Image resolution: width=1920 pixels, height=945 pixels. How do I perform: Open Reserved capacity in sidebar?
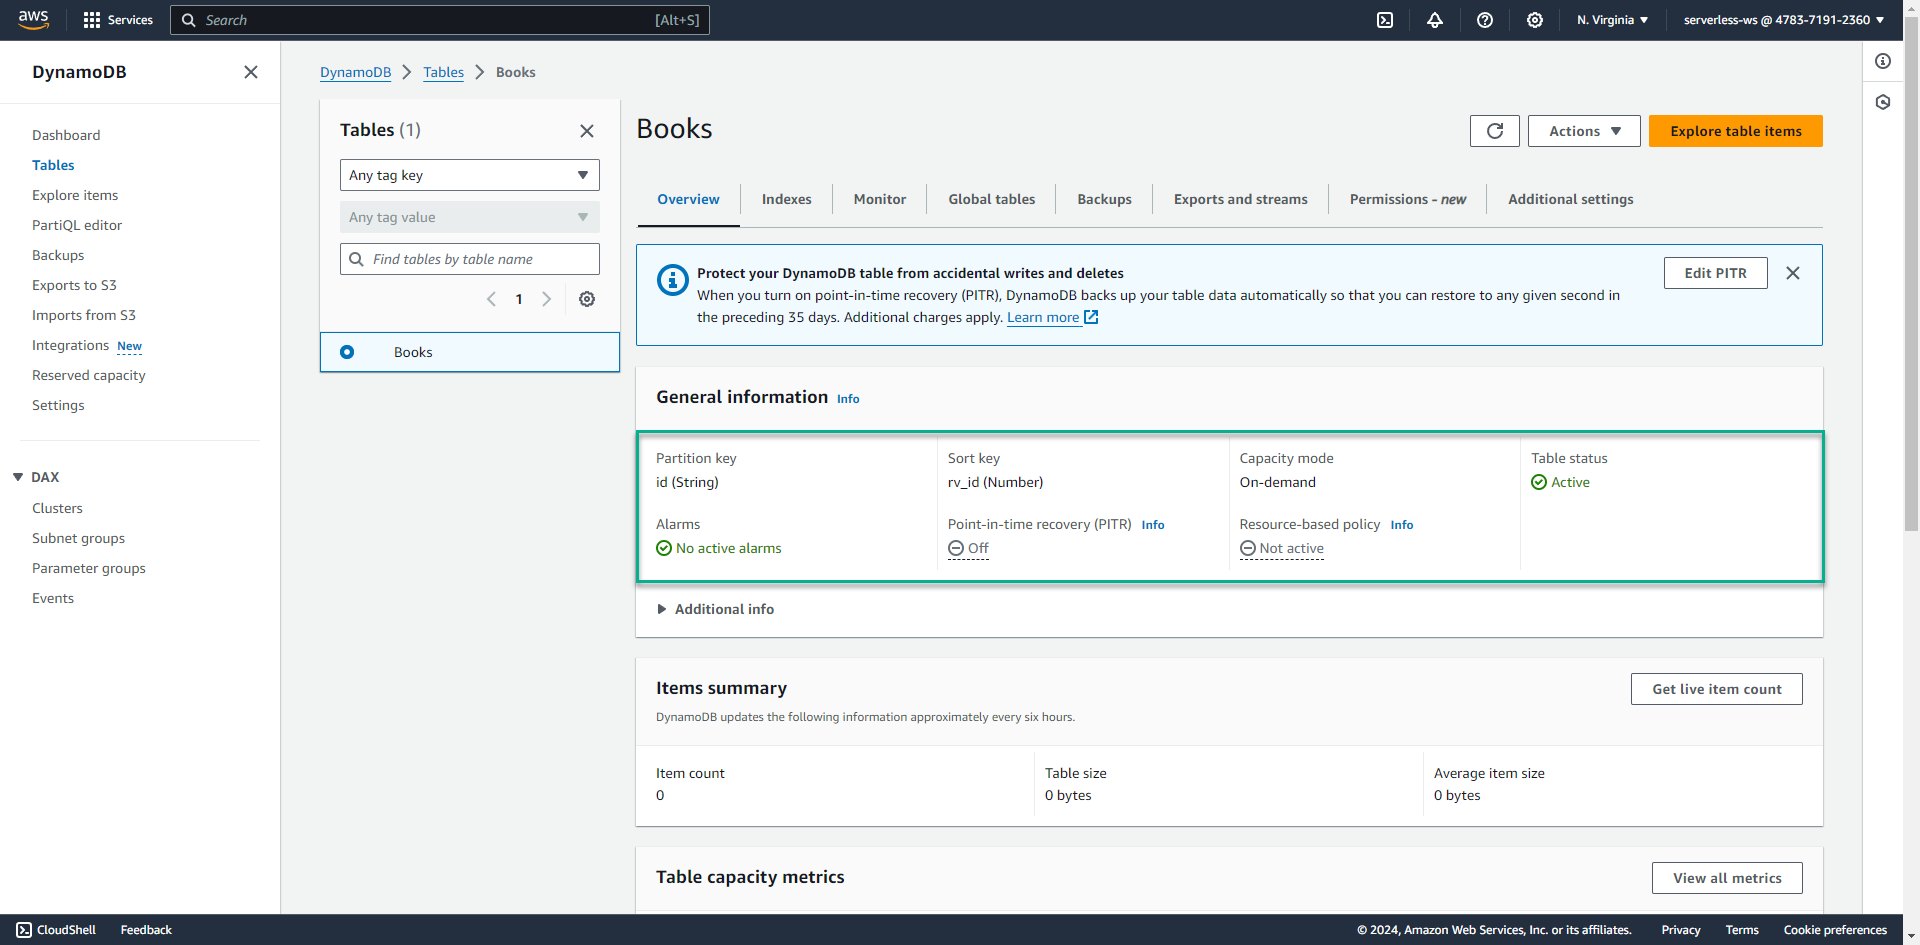click(x=89, y=375)
